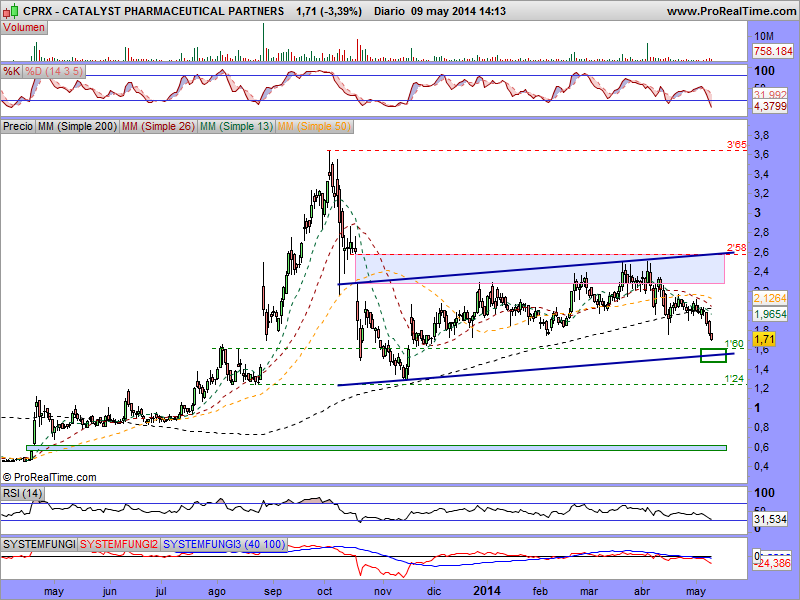Click the yellow 1,71 current price tag

[x=764, y=339]
